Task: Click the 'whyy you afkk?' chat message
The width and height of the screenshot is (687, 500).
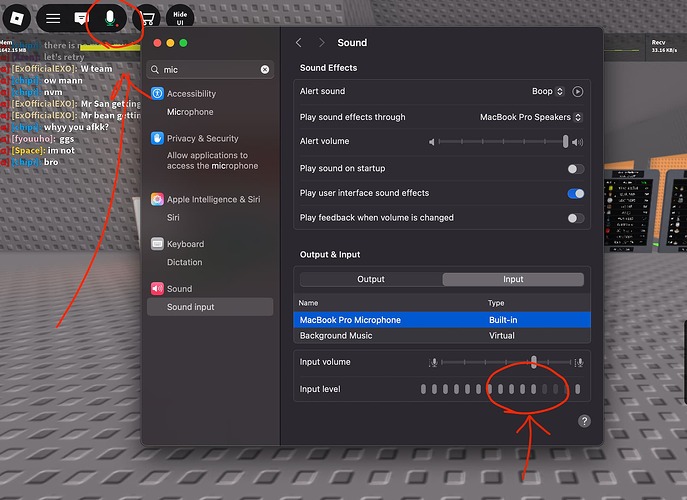Action: [x=76, y=127]
